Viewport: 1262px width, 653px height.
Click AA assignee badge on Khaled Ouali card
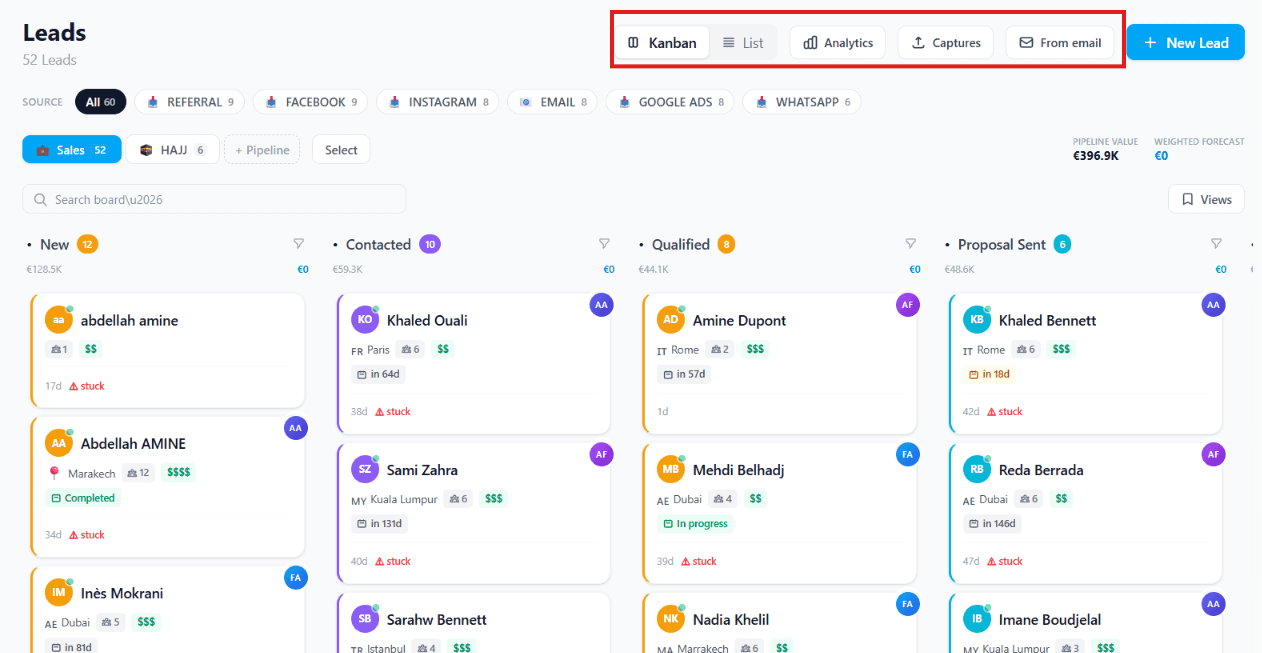(601, 305)
